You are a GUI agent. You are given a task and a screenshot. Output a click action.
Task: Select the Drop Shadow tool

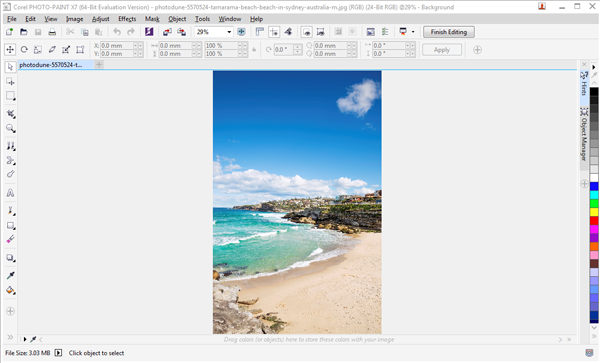pyautogui.click(x=10, y=258)
